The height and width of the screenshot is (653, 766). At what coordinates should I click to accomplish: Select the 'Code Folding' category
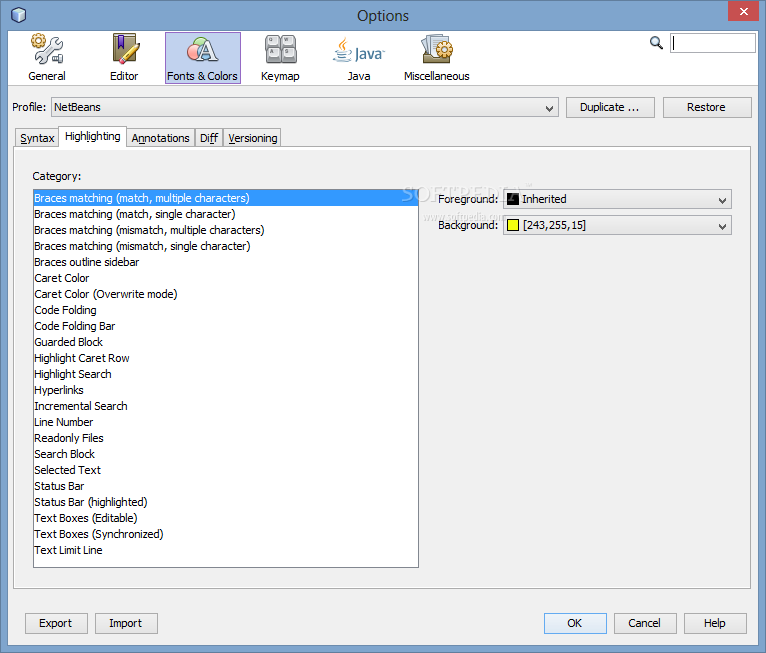pos(226,310)
